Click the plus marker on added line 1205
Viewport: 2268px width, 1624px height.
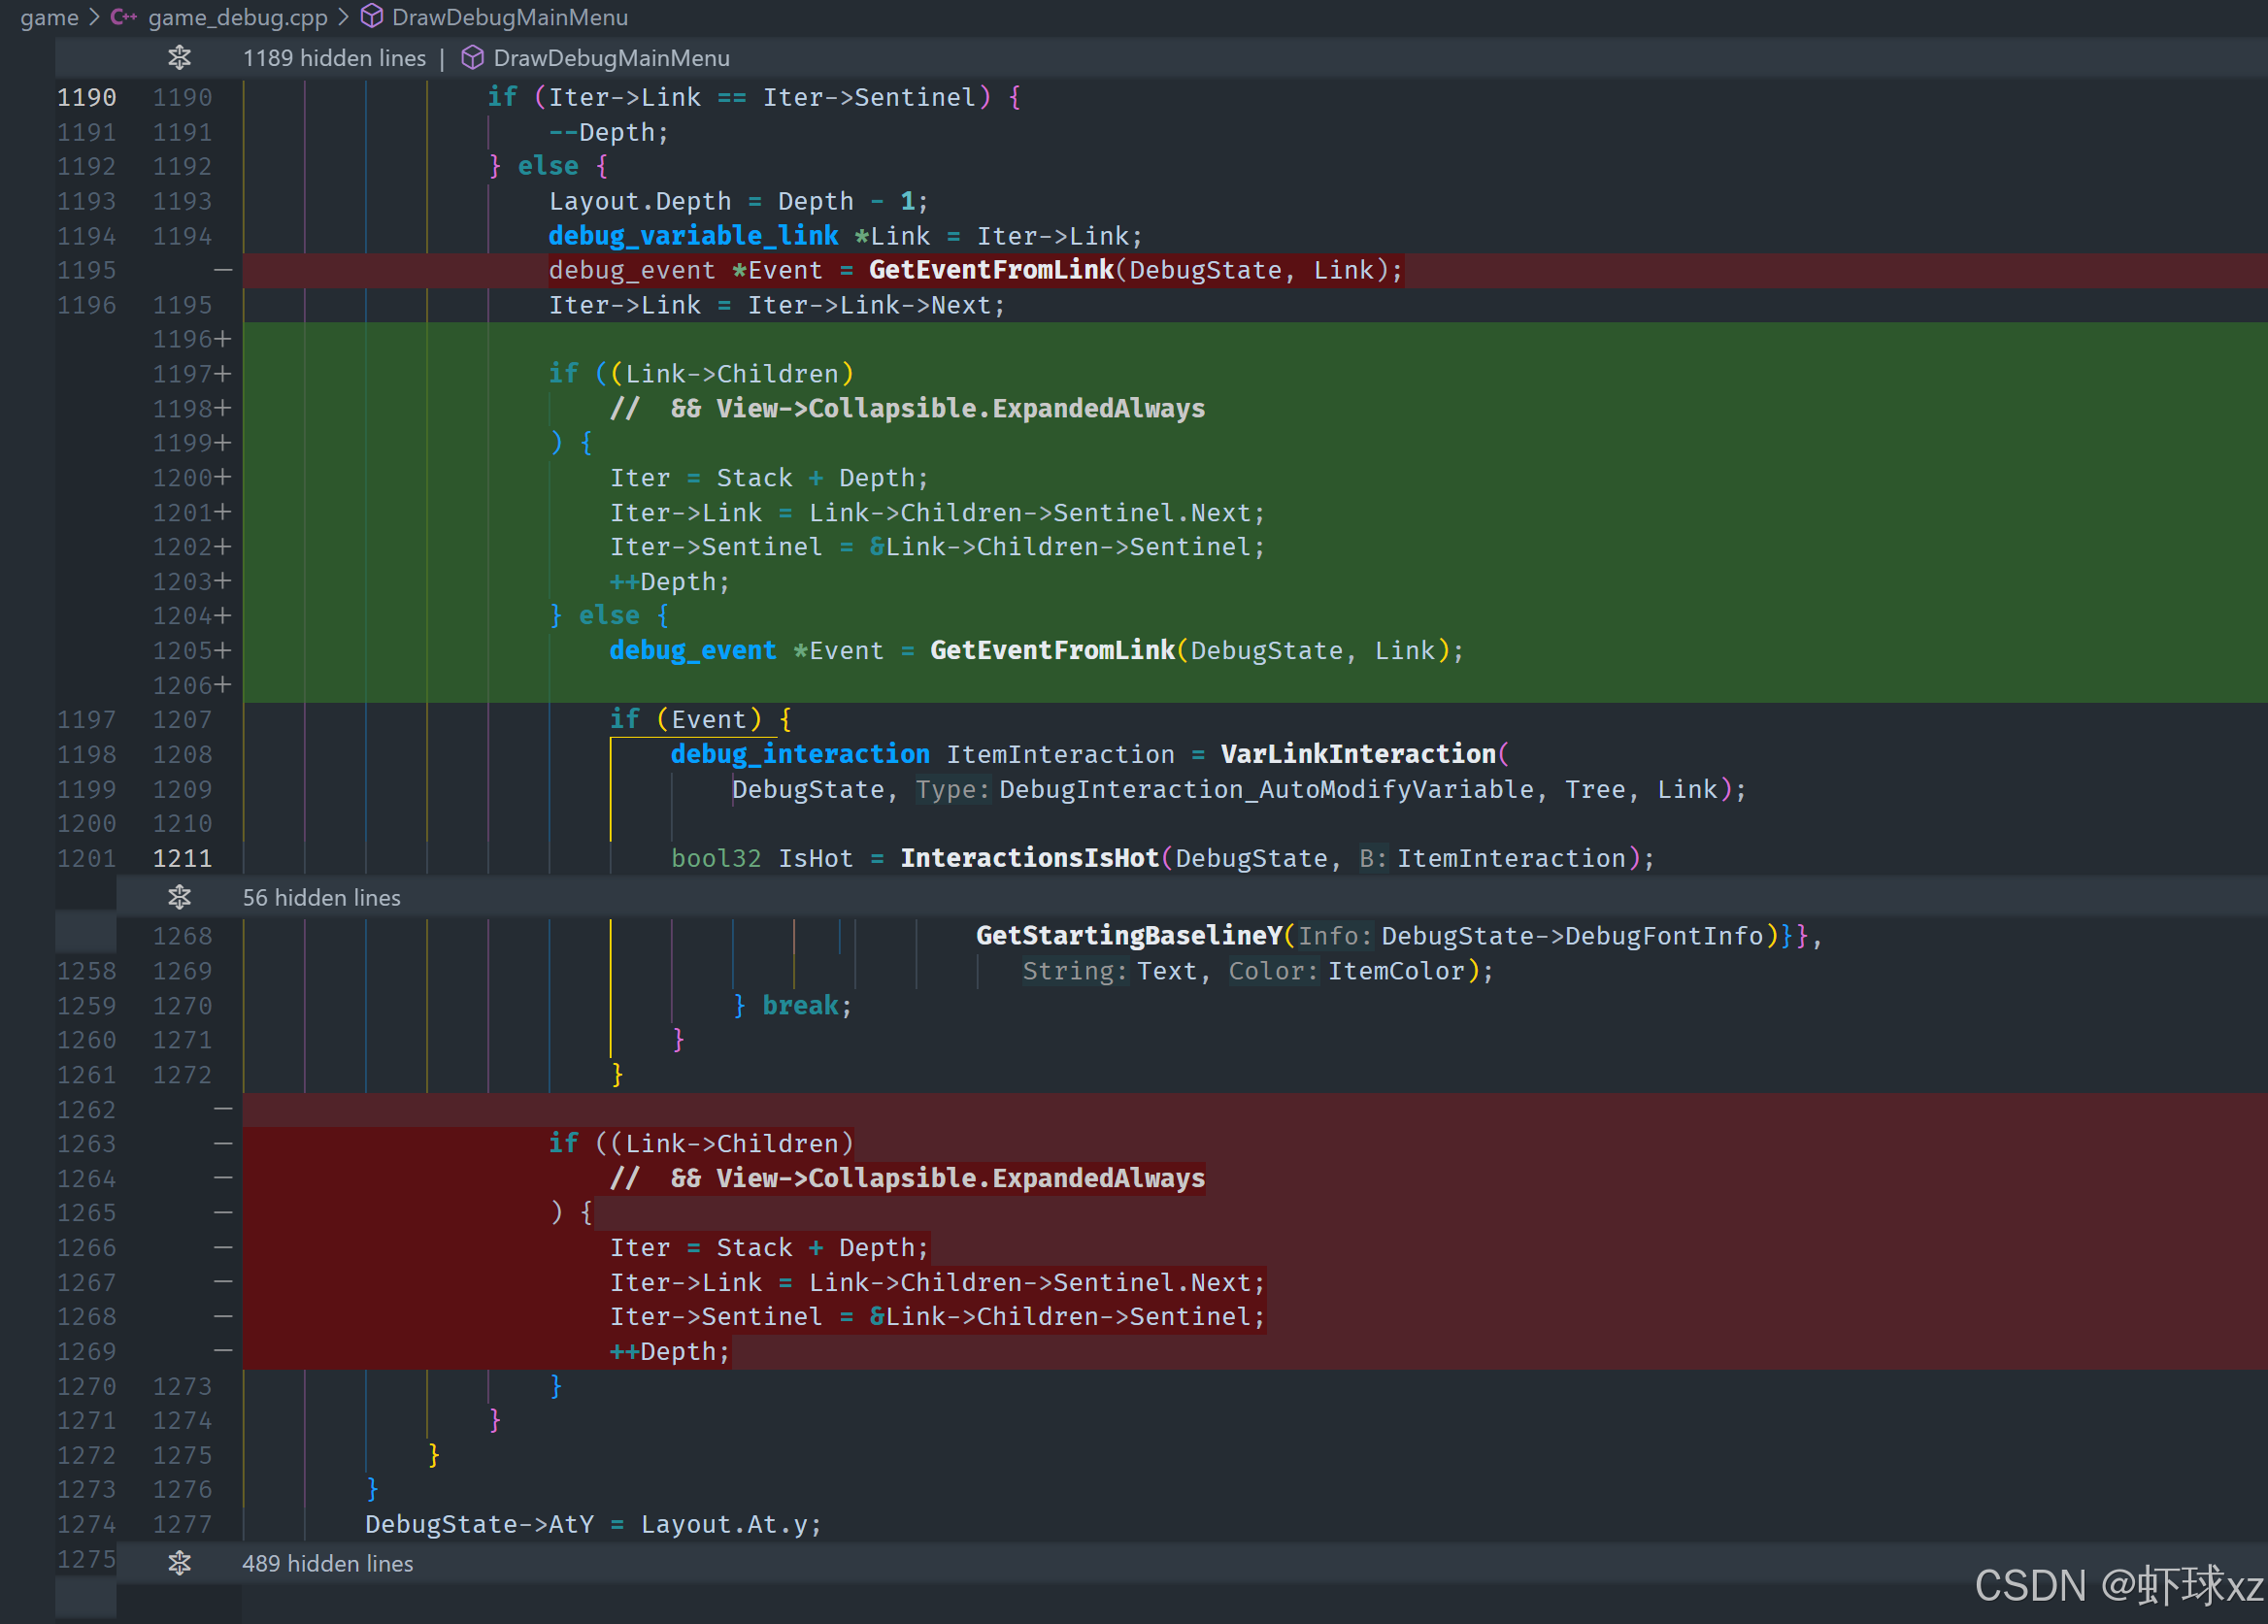(x=222, y=650)
